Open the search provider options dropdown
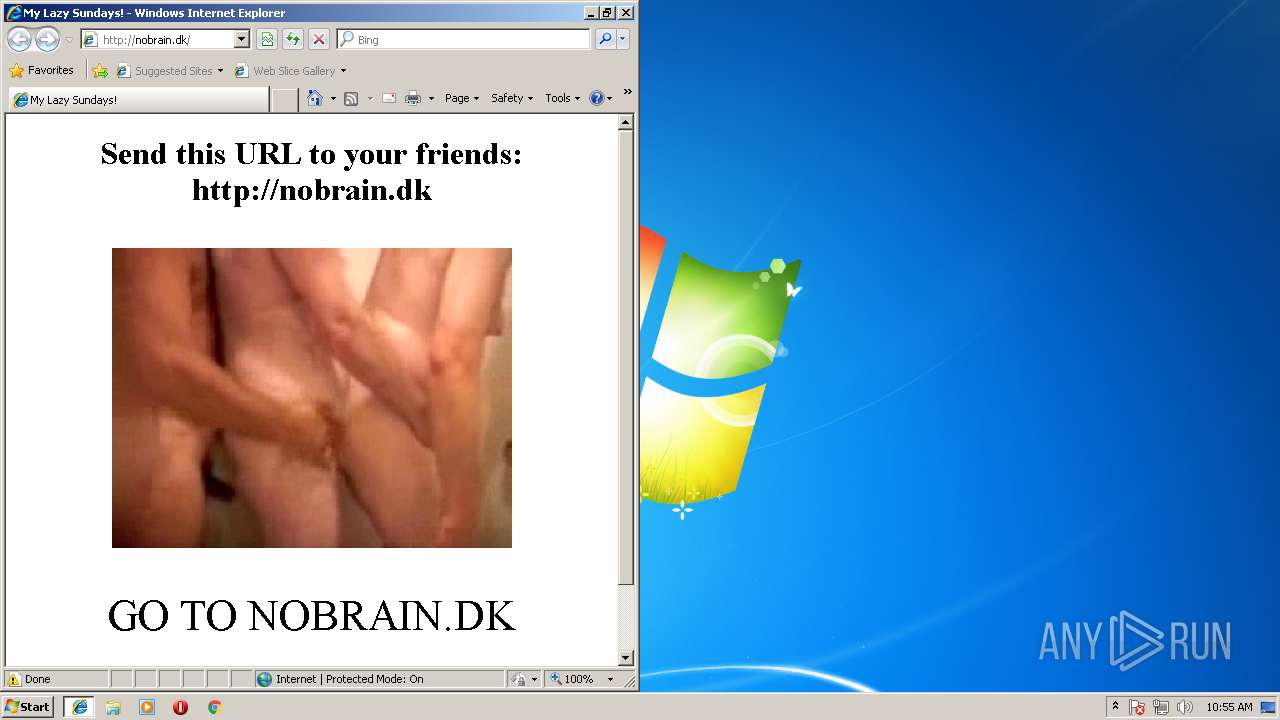Image resolution: width=1280 pixels, height=720 pixels. pyautogui.click(x=623, y=40)
